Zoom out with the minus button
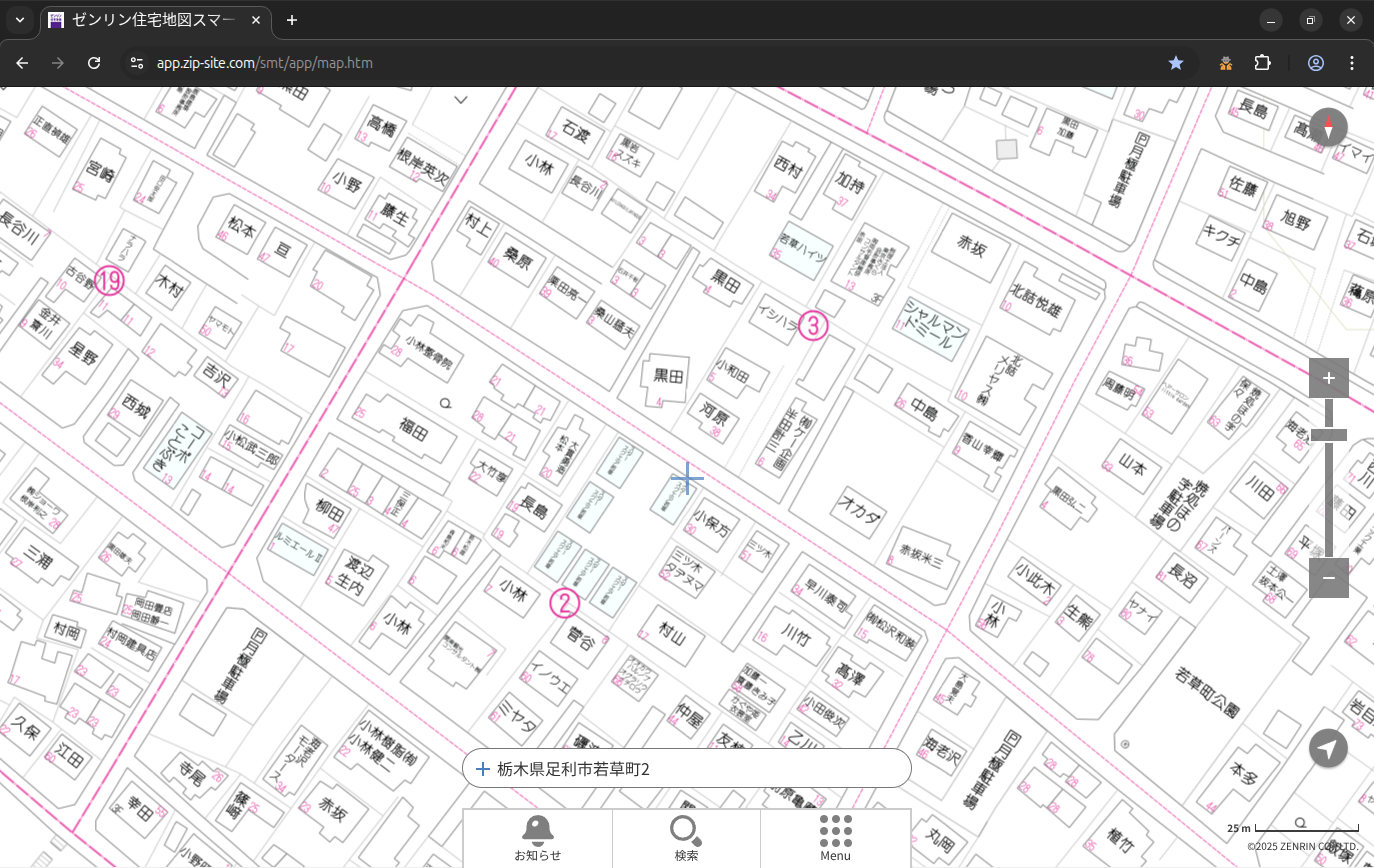Viewport: 1374px width, 868px height. tap(1328, 578)
